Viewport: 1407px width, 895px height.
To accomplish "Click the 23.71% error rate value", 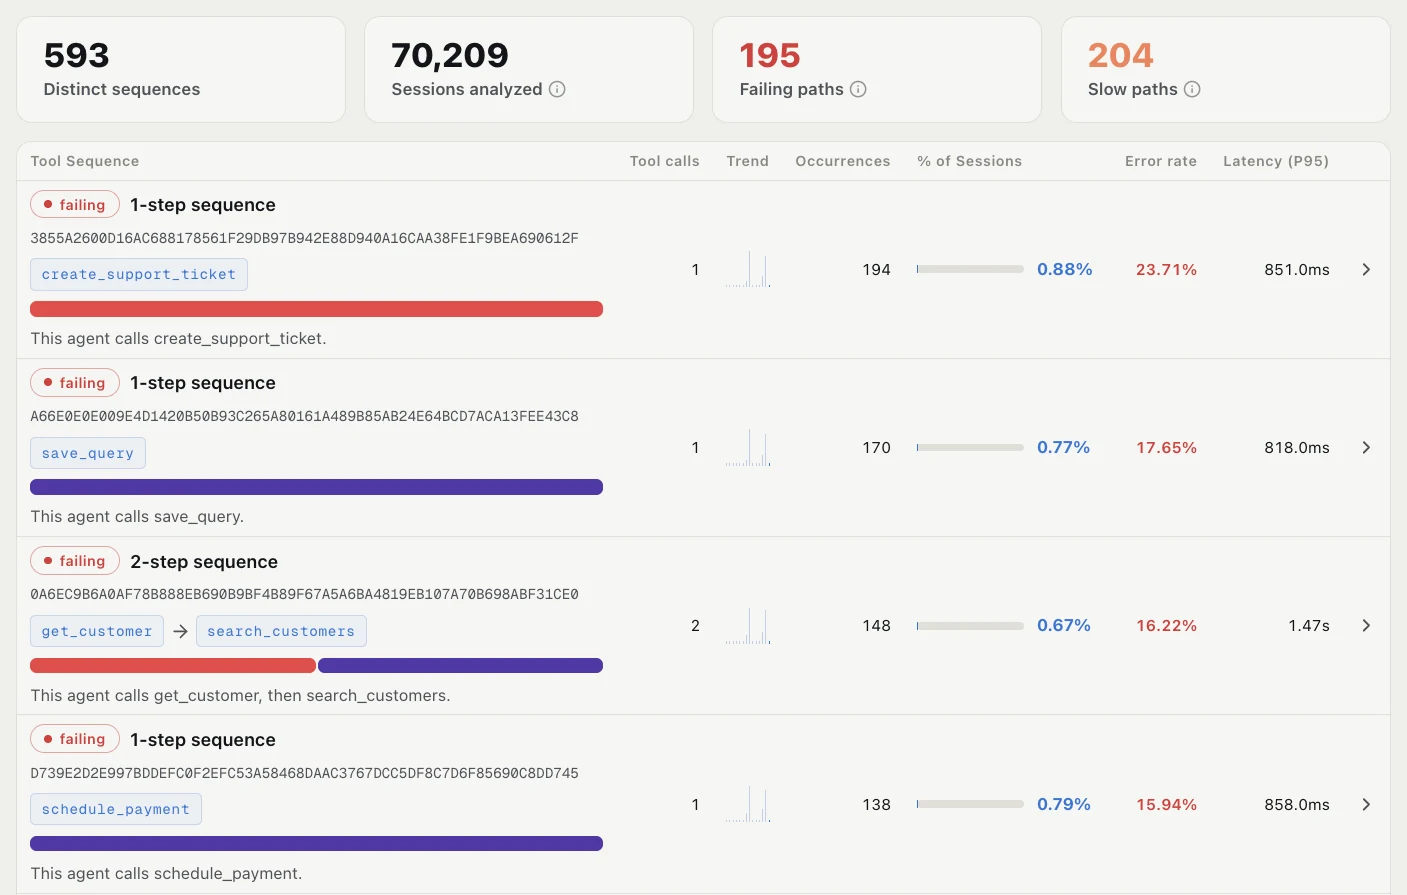I will [x=1166, y=270].
